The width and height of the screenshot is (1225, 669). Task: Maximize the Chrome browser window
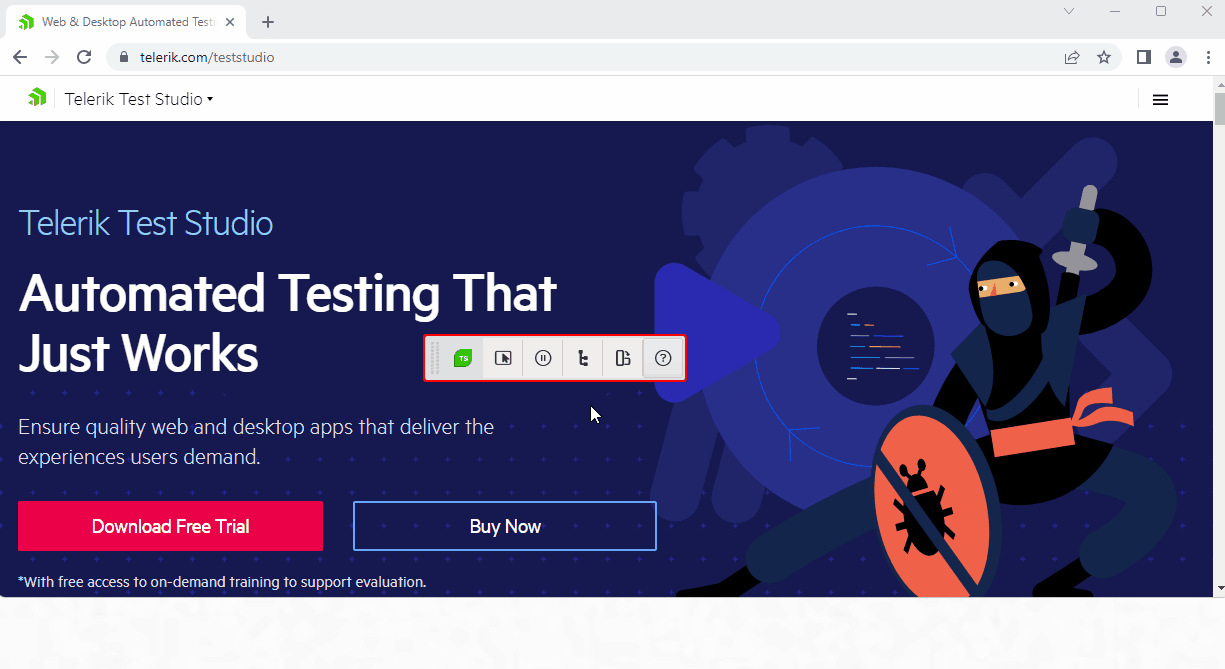[1161, 11]
